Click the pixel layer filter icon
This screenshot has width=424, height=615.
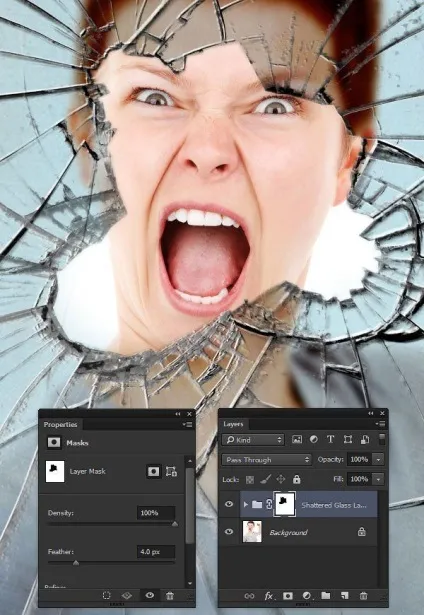click(297, 439)
